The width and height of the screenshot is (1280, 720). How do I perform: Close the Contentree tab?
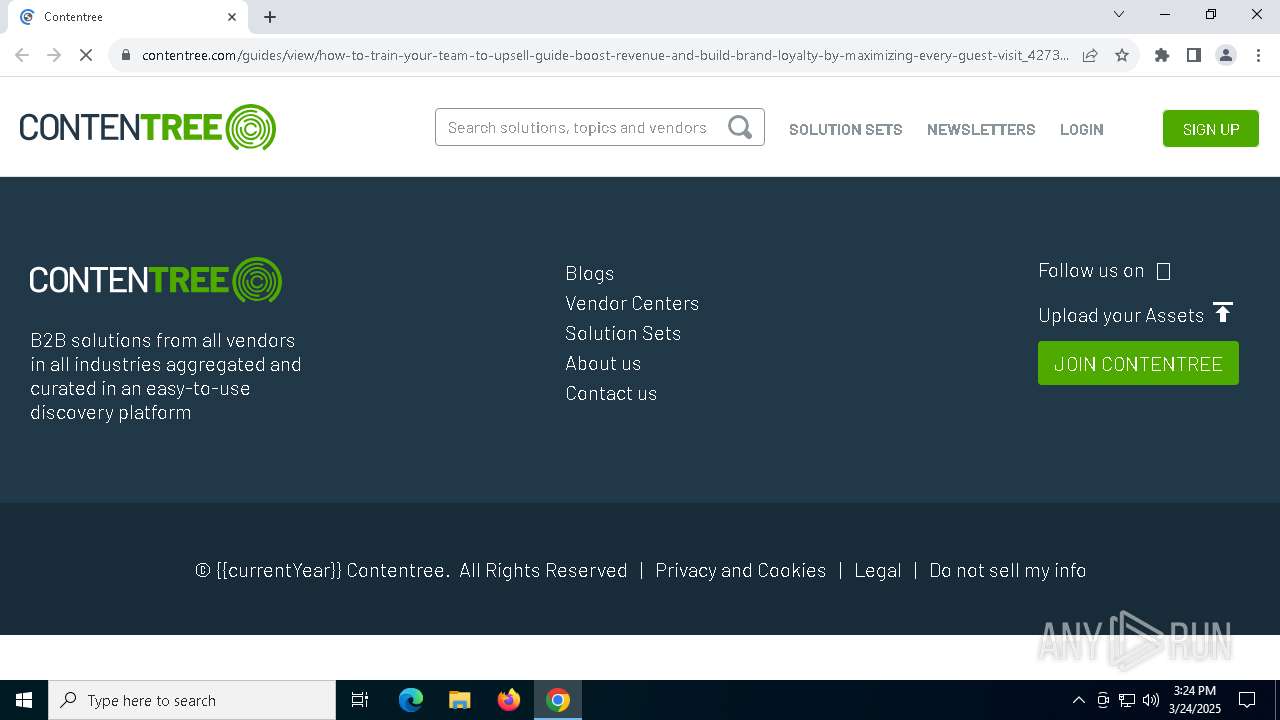232,17
